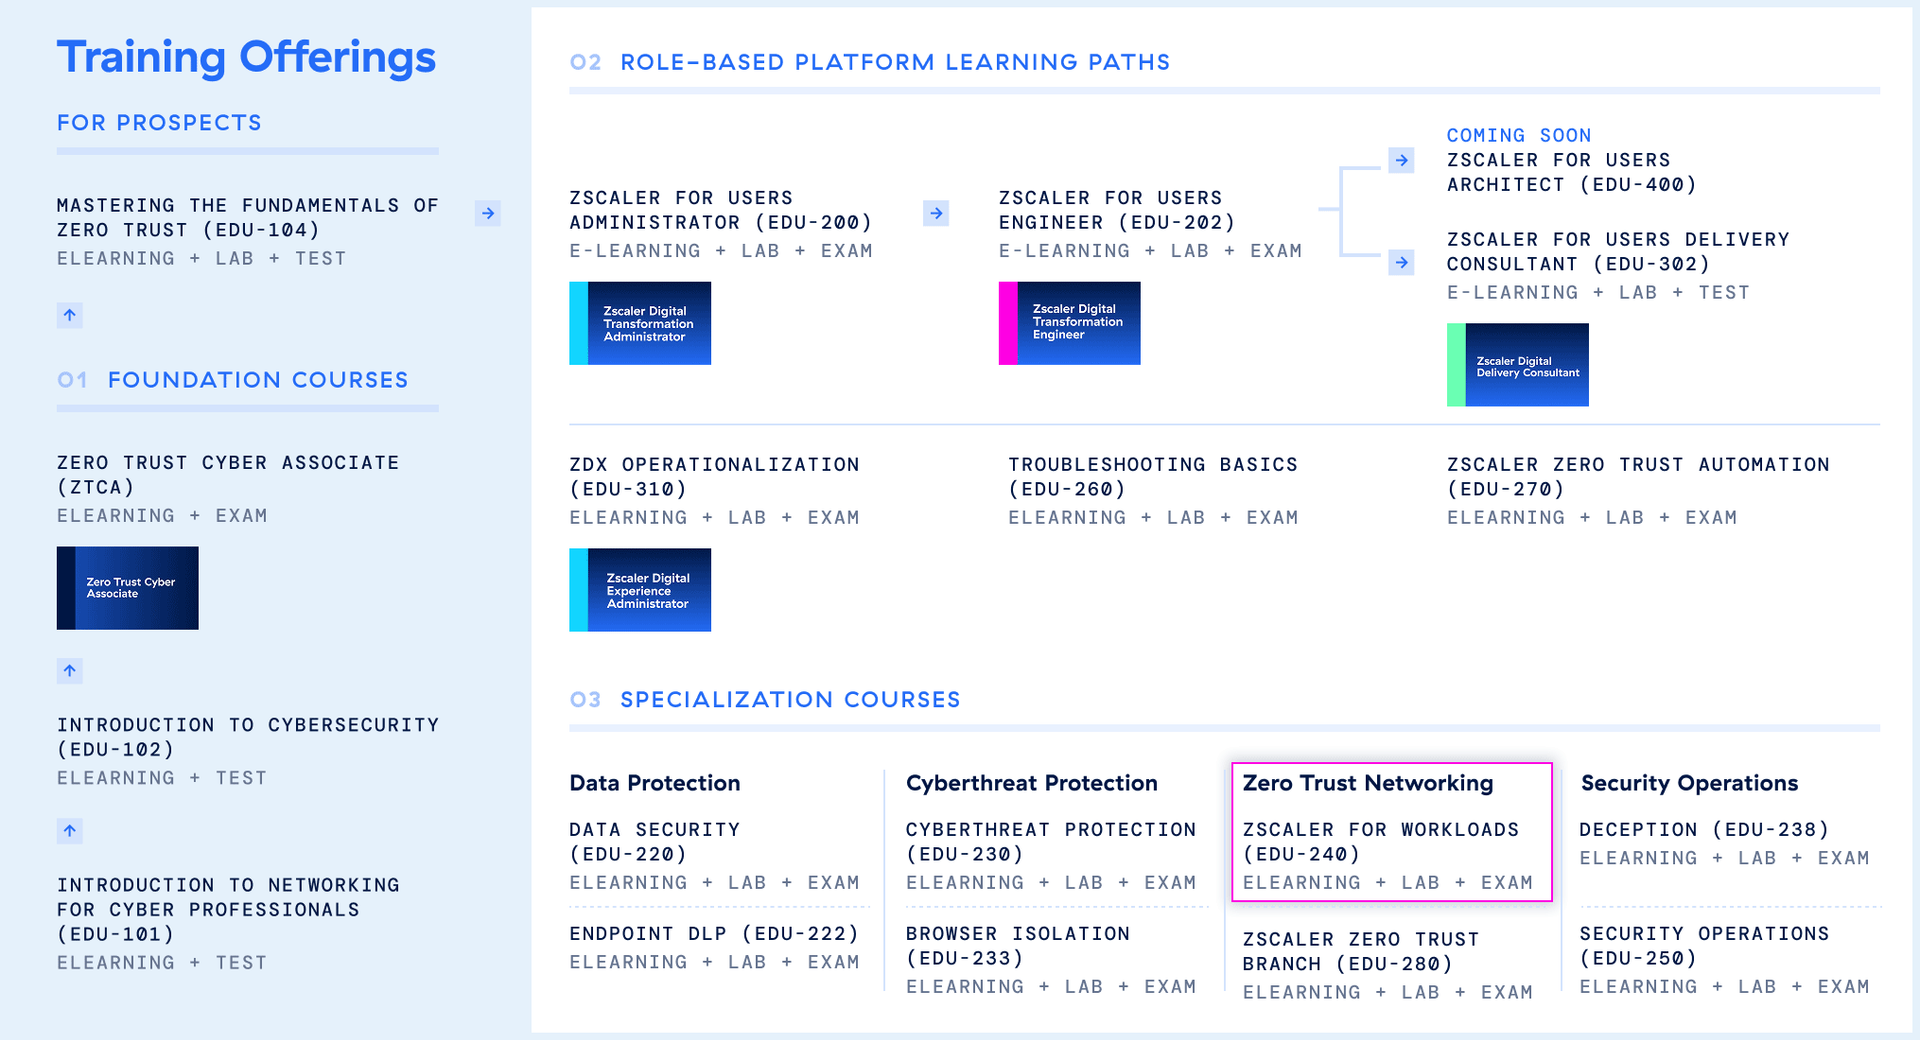Open the ZDX Operationalization (EDU-310) course

[714, 476]
